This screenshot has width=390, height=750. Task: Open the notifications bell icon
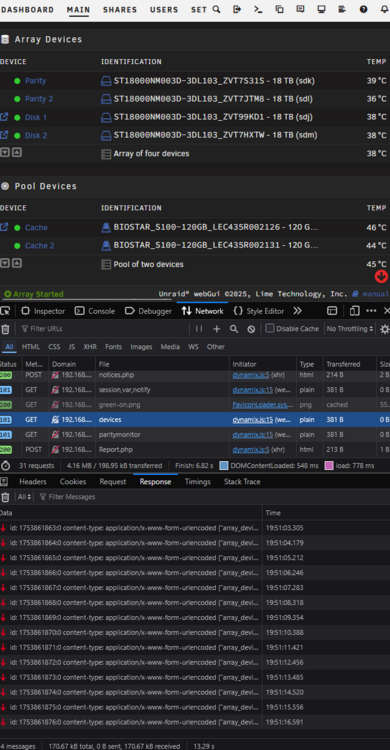(x=384, y=9)
